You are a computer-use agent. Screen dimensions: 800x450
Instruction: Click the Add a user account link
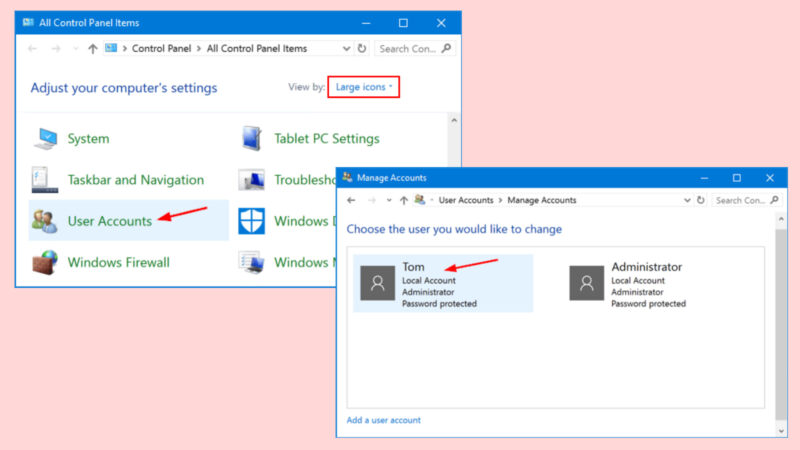[x=384, y=420]
